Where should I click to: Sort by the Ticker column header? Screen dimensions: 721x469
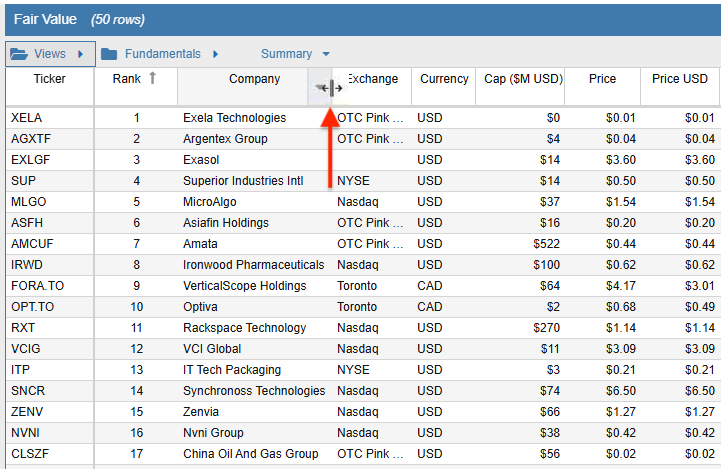pos(50,79)
